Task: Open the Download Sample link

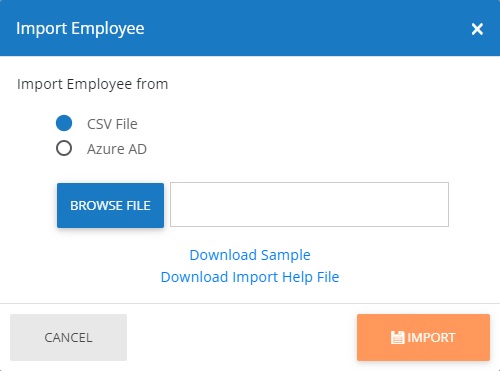Action: [250, 255]
